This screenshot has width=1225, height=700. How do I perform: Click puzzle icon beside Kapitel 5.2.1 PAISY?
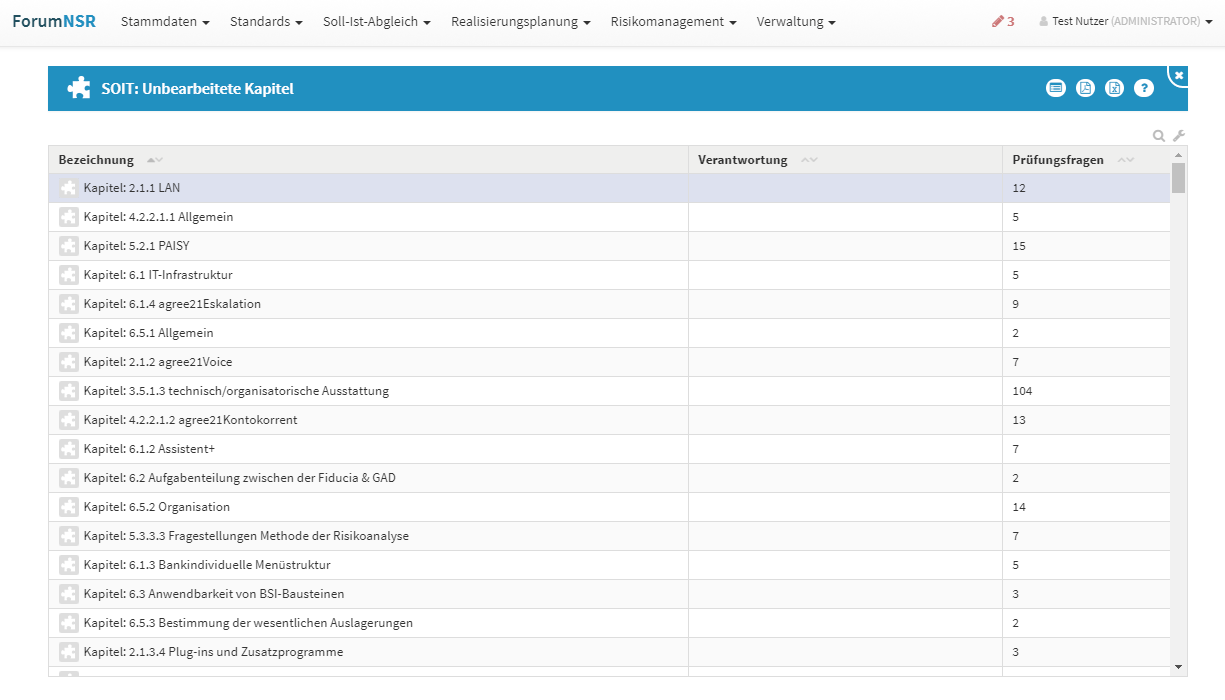pos(68,246)
